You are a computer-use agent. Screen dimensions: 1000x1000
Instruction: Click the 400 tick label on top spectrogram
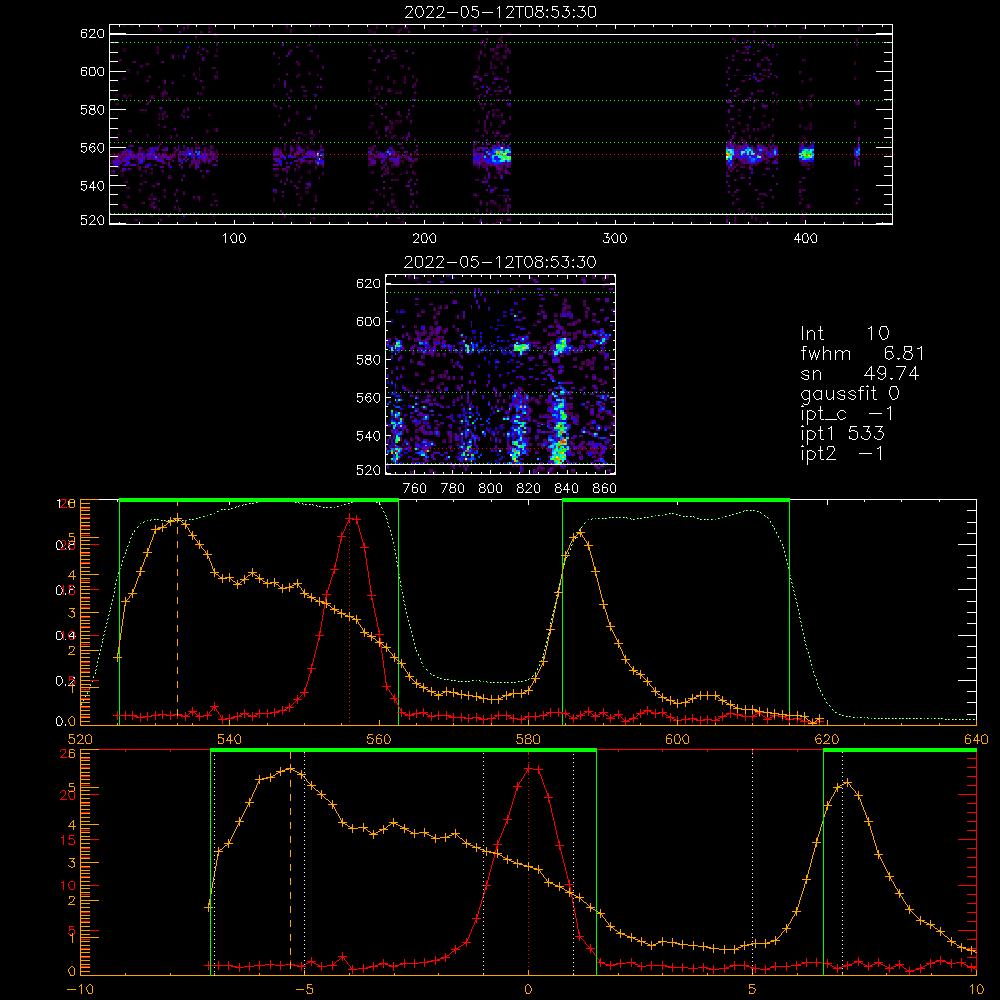805,239
